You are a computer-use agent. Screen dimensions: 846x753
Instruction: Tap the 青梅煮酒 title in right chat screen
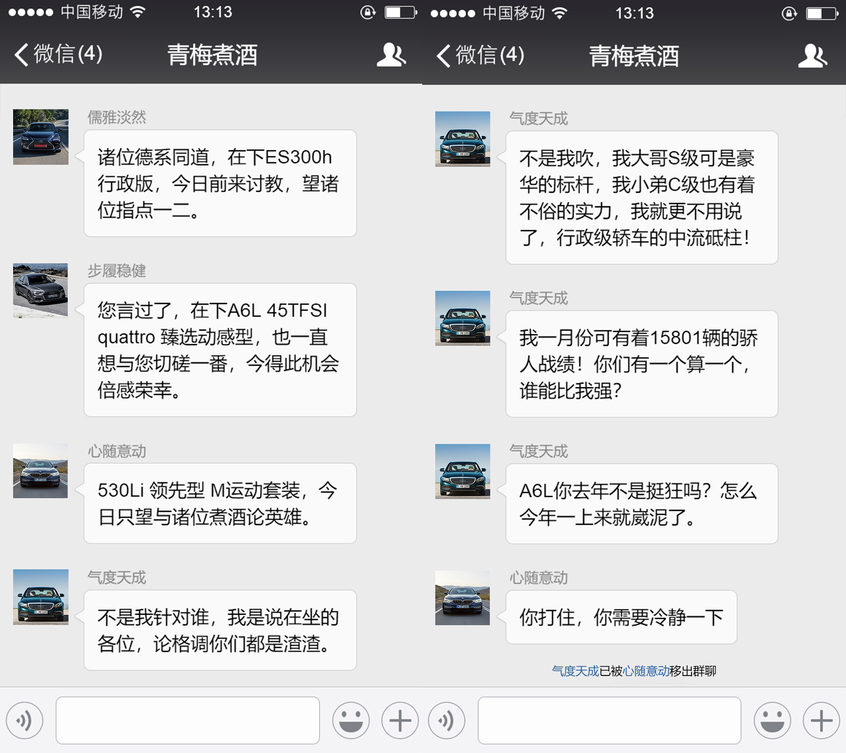tap(634, 56)
